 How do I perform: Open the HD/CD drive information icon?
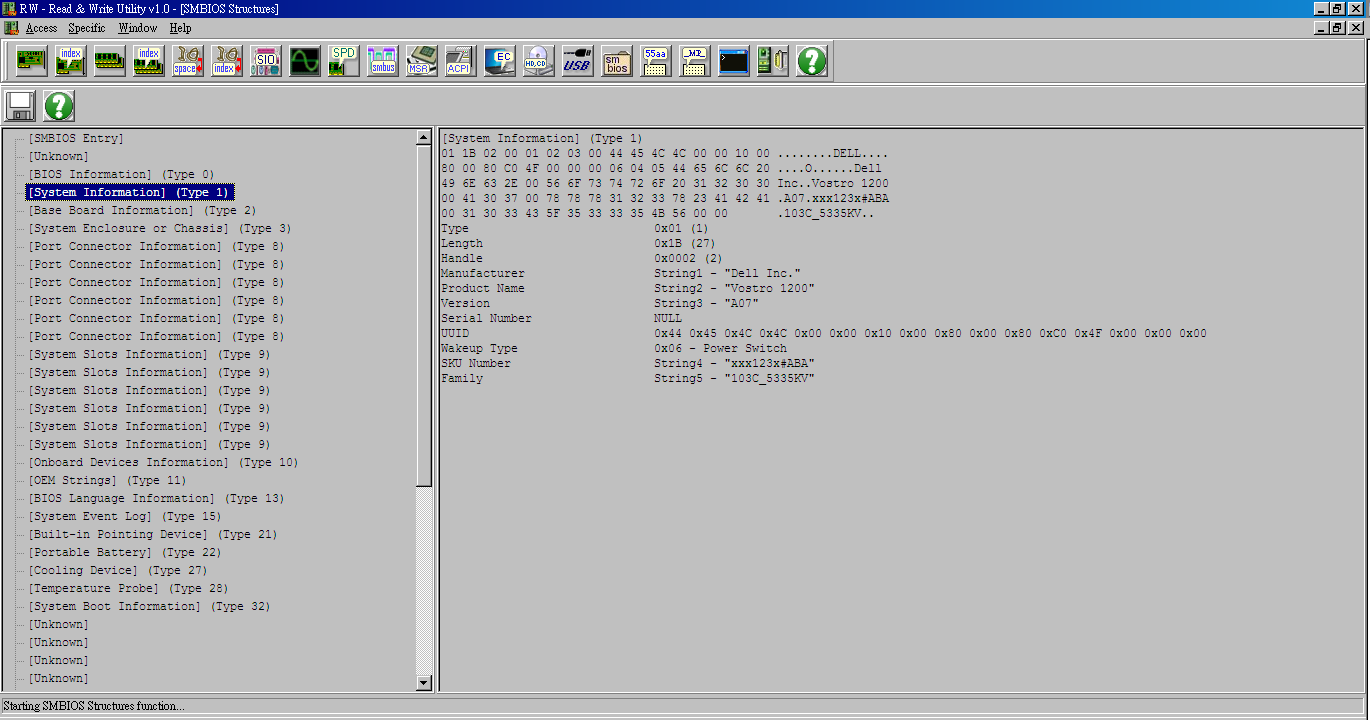pyautogui.click(x=539, y=61)
